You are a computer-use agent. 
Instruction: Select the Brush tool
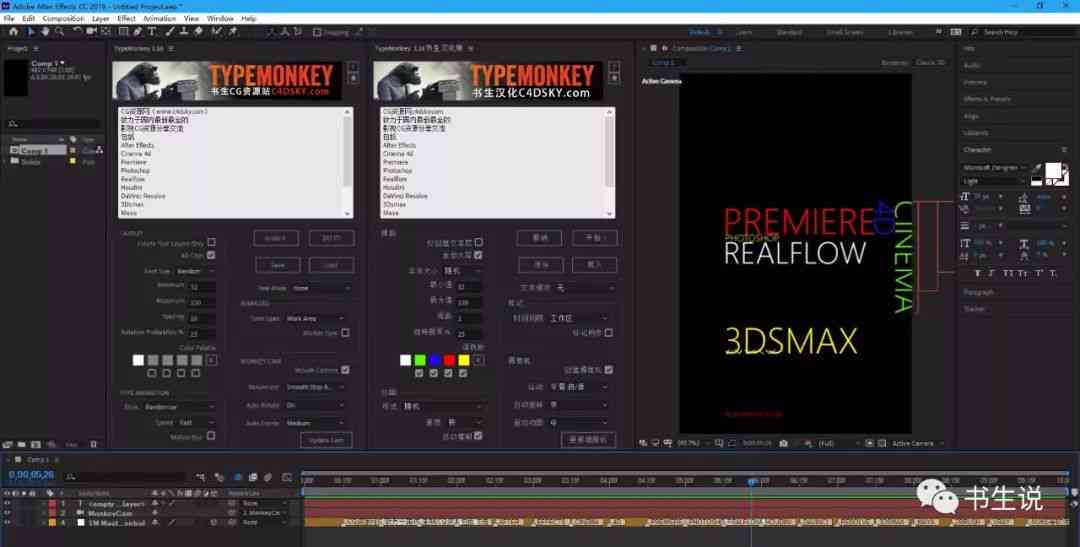169,32
